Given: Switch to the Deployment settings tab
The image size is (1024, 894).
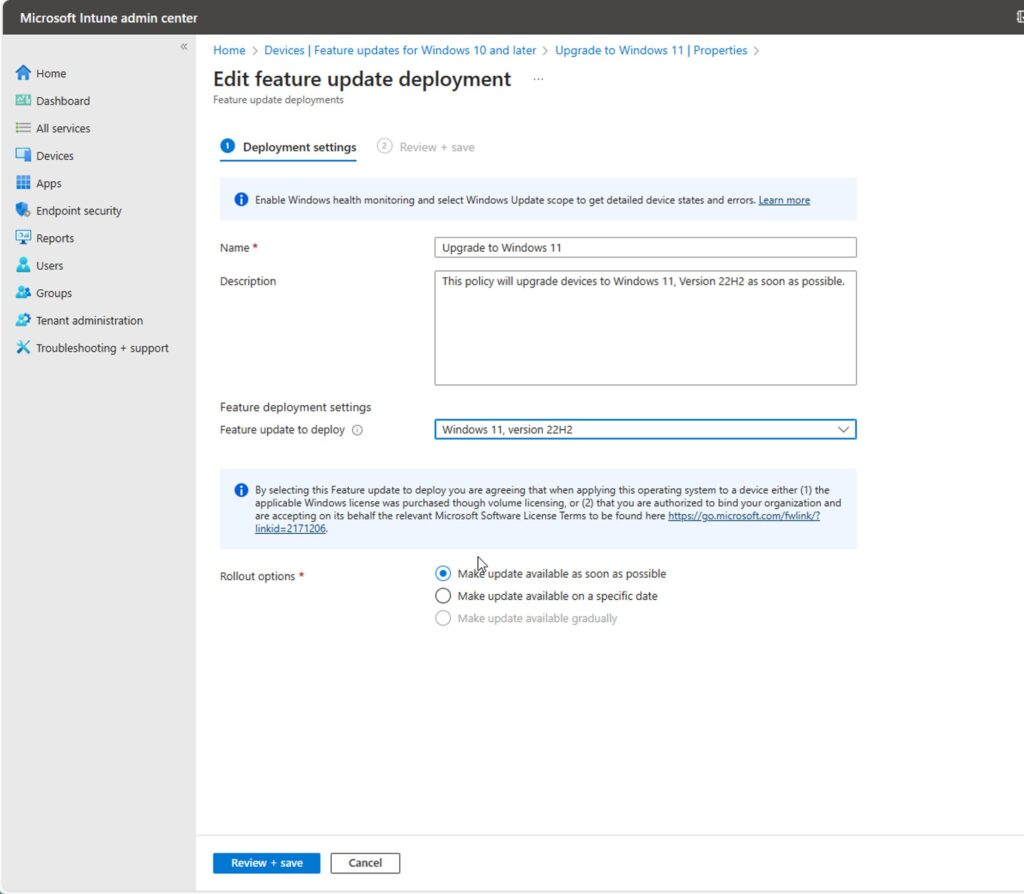Looking at the screenshot, I should click(x=296, y=147).
